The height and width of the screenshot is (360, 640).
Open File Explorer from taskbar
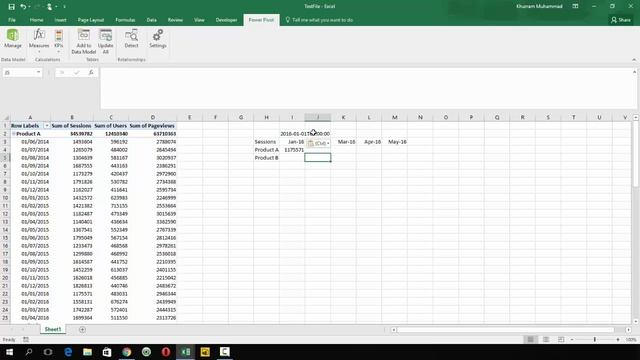(87, 352)
